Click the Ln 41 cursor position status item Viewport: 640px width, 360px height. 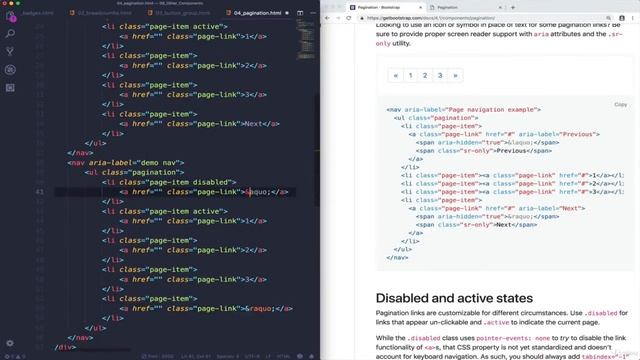coord(196,356)
